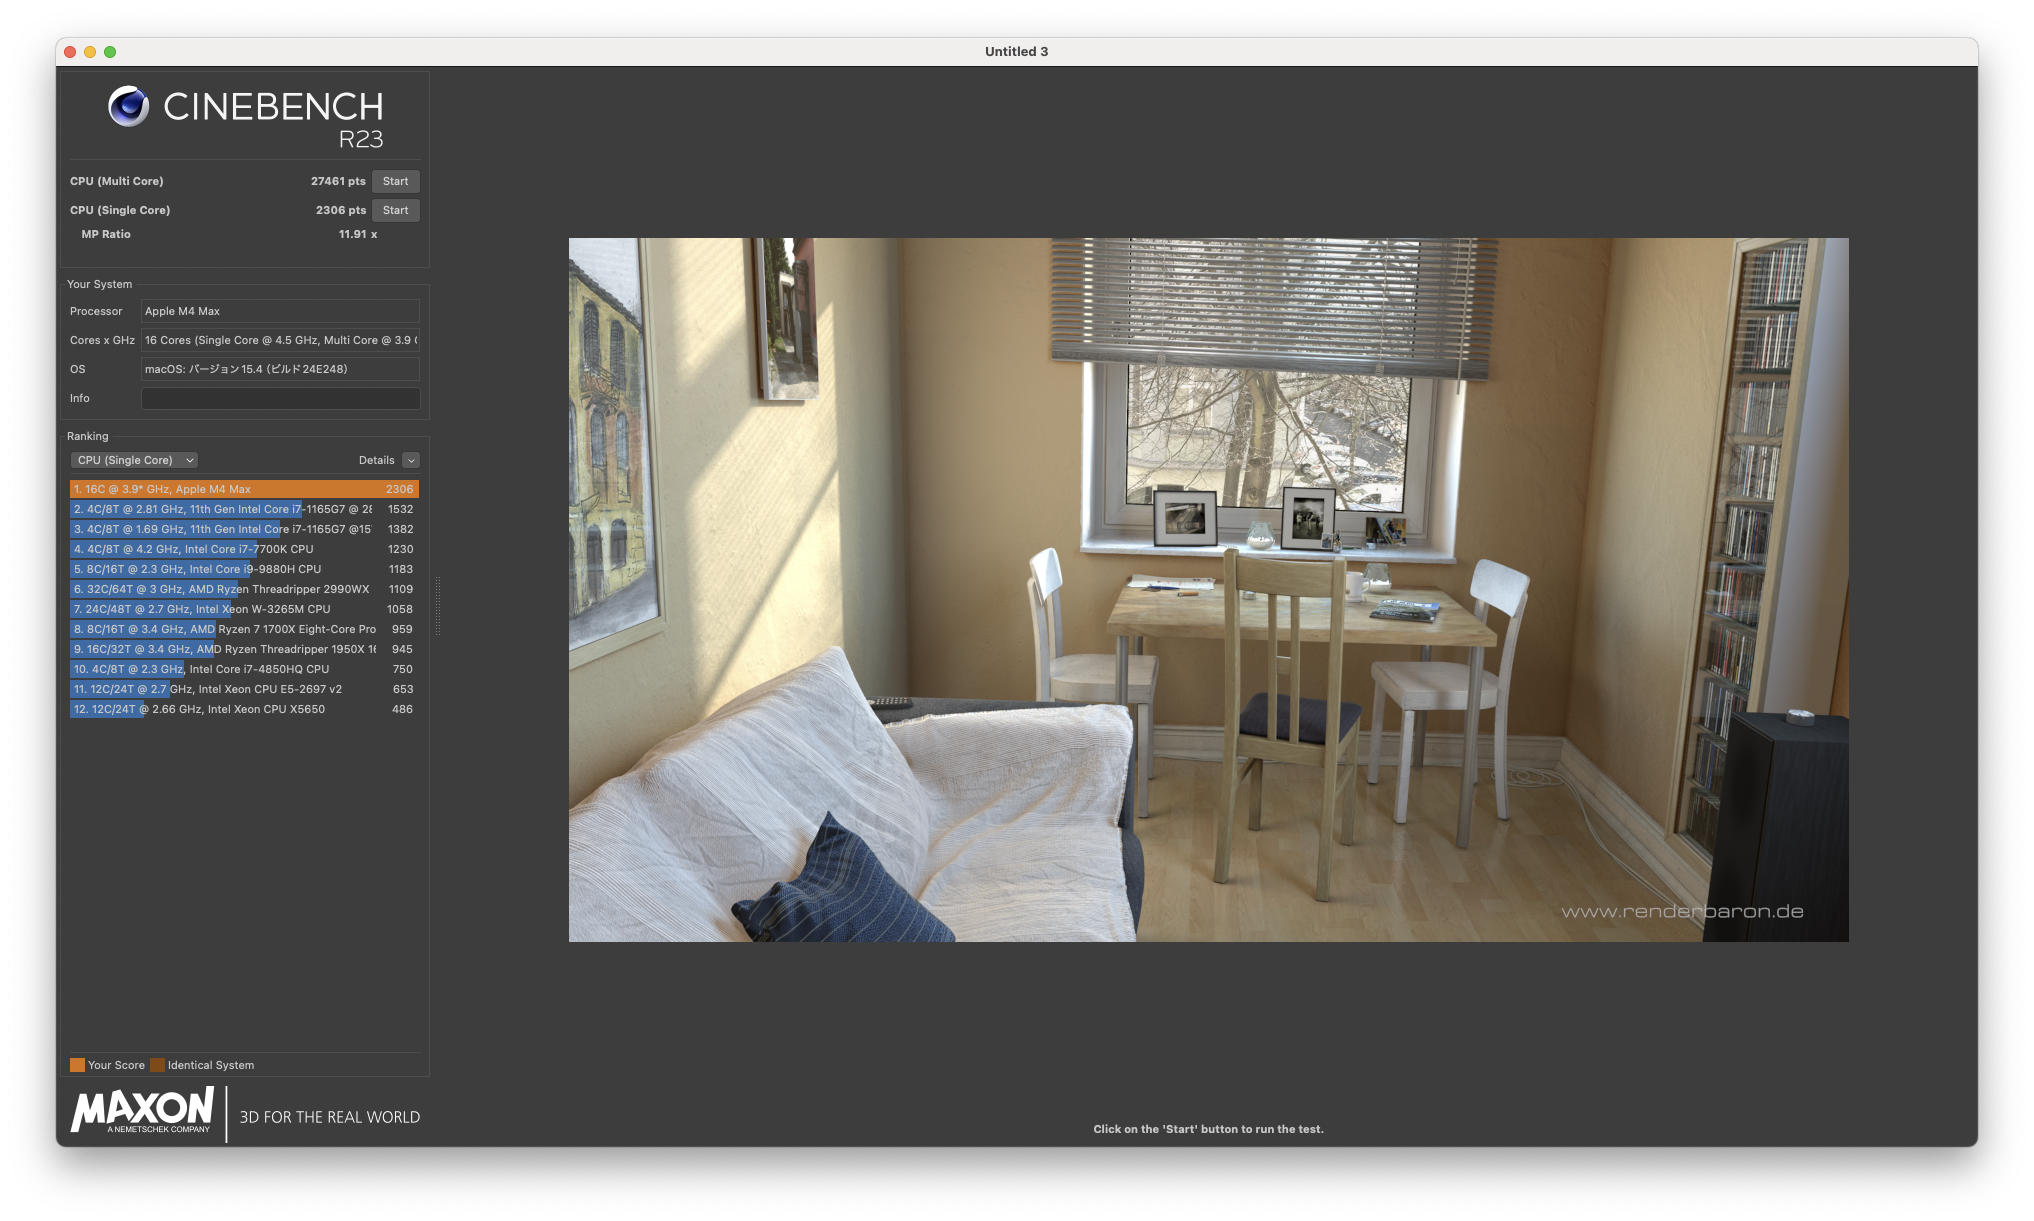Start the CPU Multi Core test
2034x1221 pixels.
coord(395,181)
